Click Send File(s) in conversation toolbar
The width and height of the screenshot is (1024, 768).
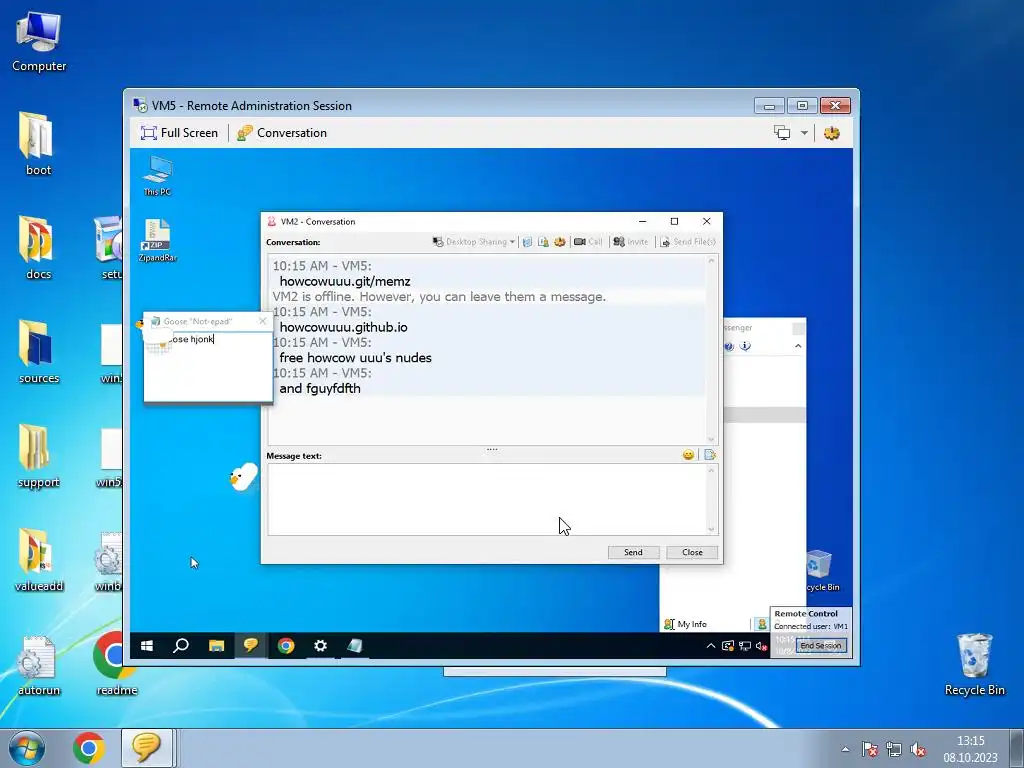tap(688, 242)
